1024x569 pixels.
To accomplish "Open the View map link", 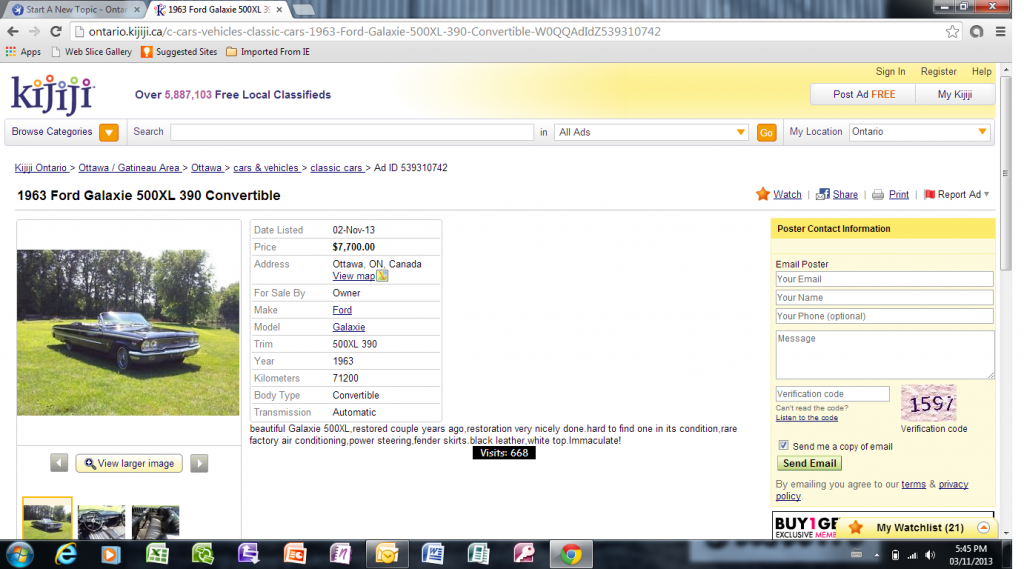I will 354,276.
